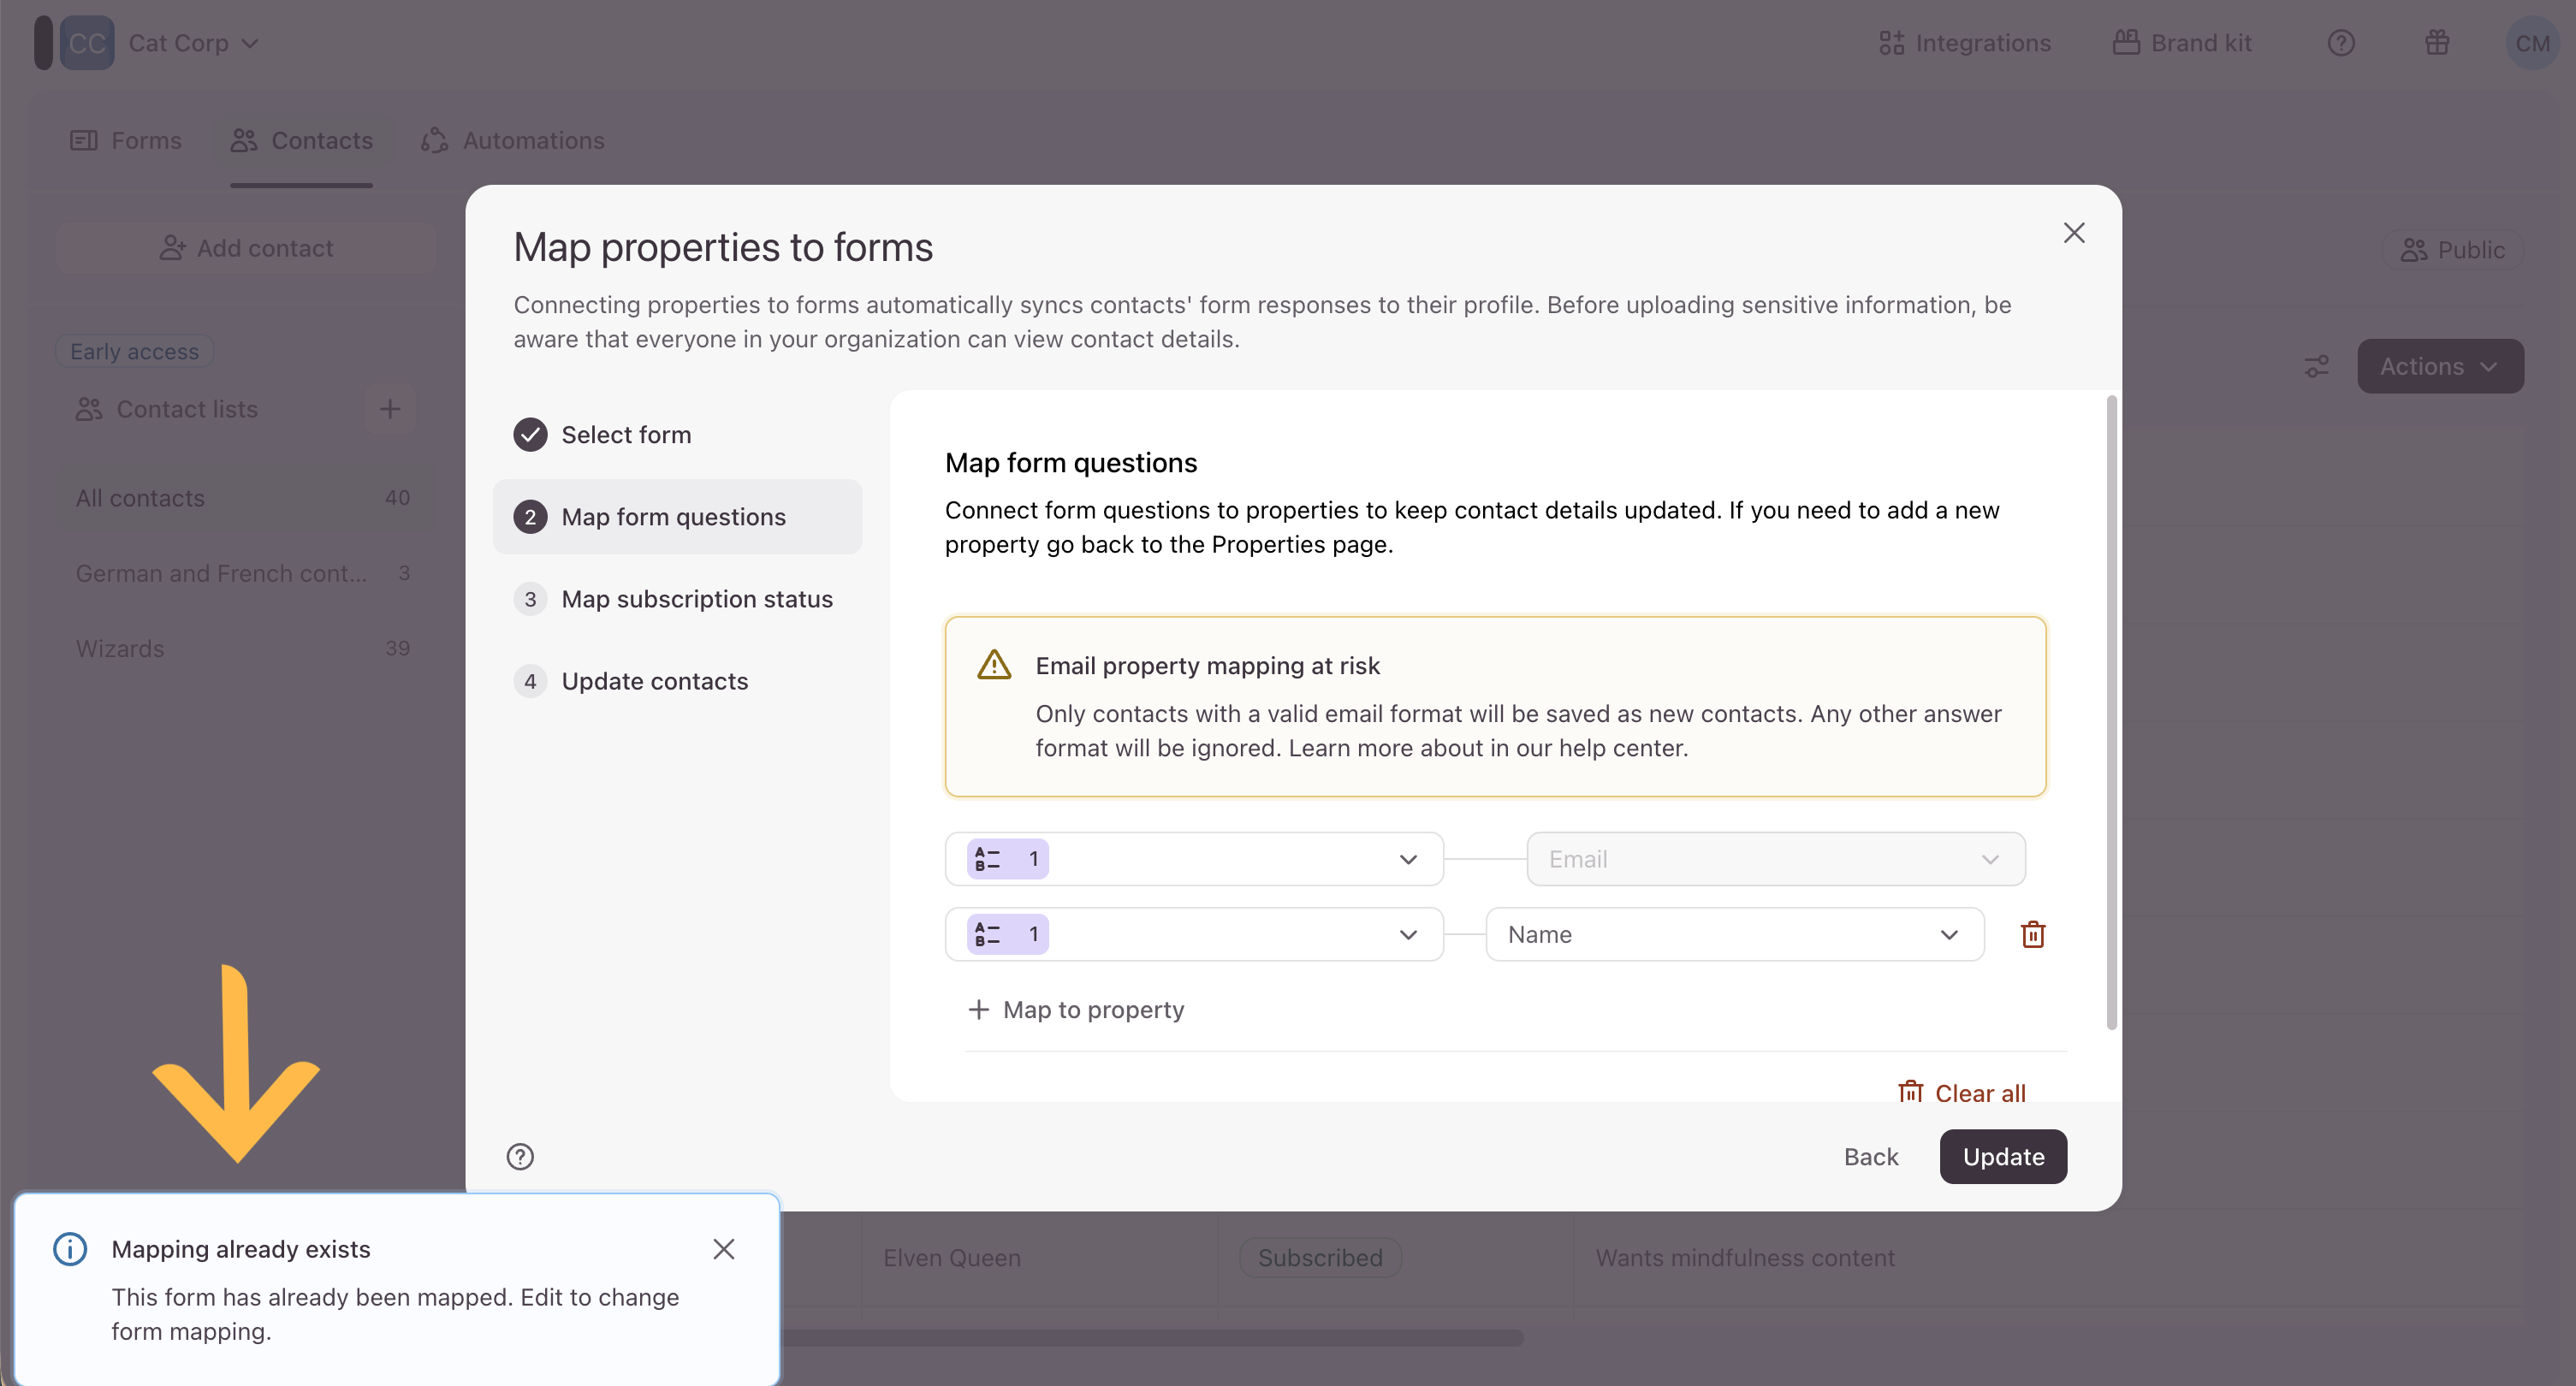Click the dialog's vertical scrollbar

[2111, 712]
